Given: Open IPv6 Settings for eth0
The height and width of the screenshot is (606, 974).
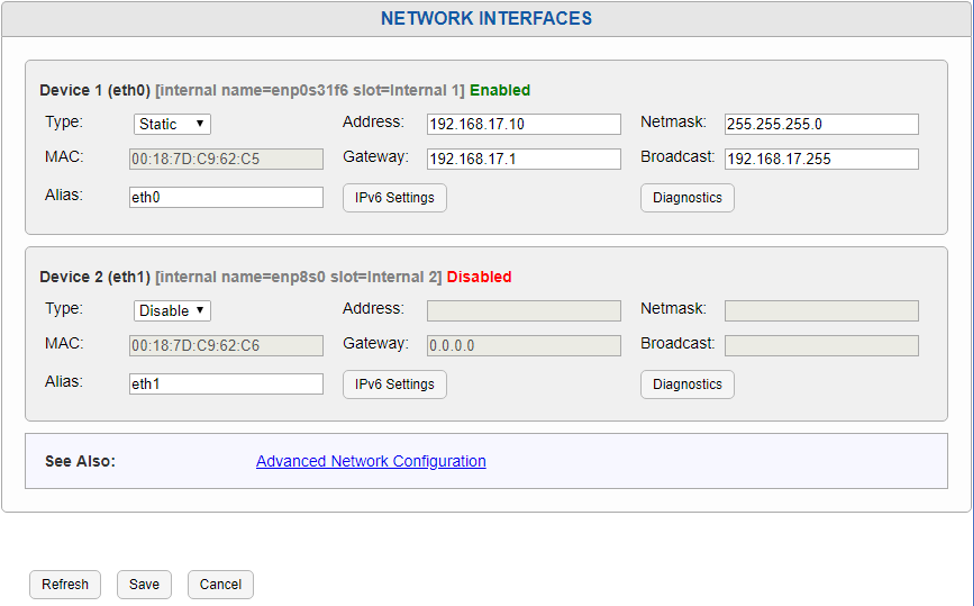Looking at the screenshot, I should coord(394,197).
